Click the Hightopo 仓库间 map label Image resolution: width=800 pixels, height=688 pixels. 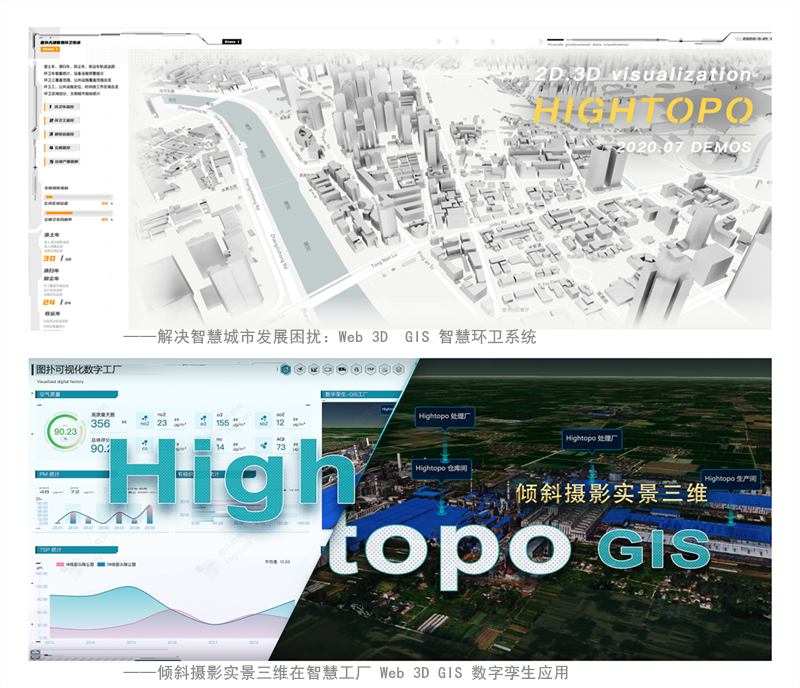click(x=441, y=469)
